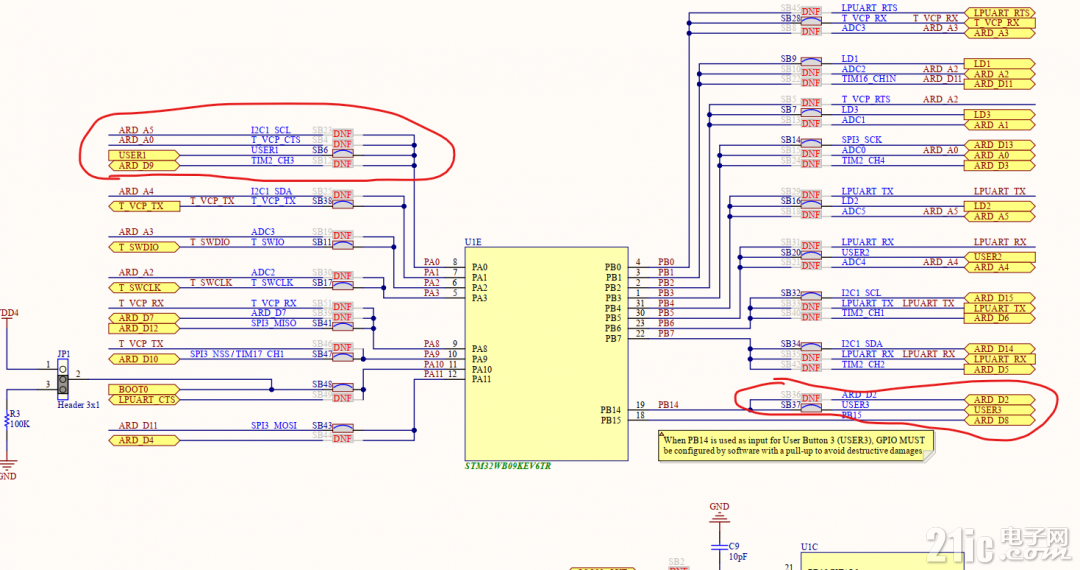Viewport: 1080px width, 570px height.
Task: Select solder bridge SB20
Action: pyautogui.click(x=811, y=255)
